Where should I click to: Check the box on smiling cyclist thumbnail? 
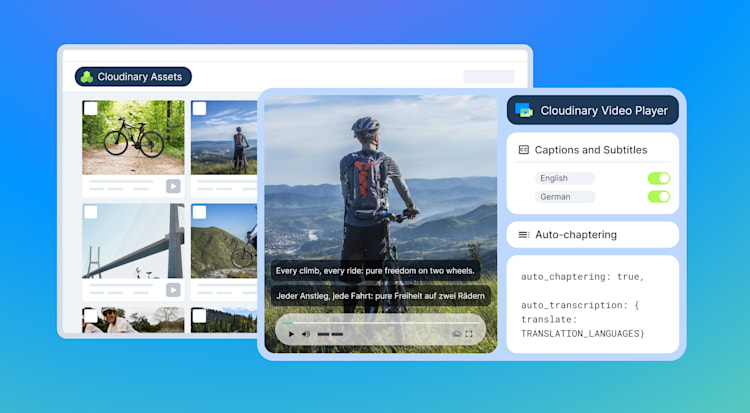90,316
